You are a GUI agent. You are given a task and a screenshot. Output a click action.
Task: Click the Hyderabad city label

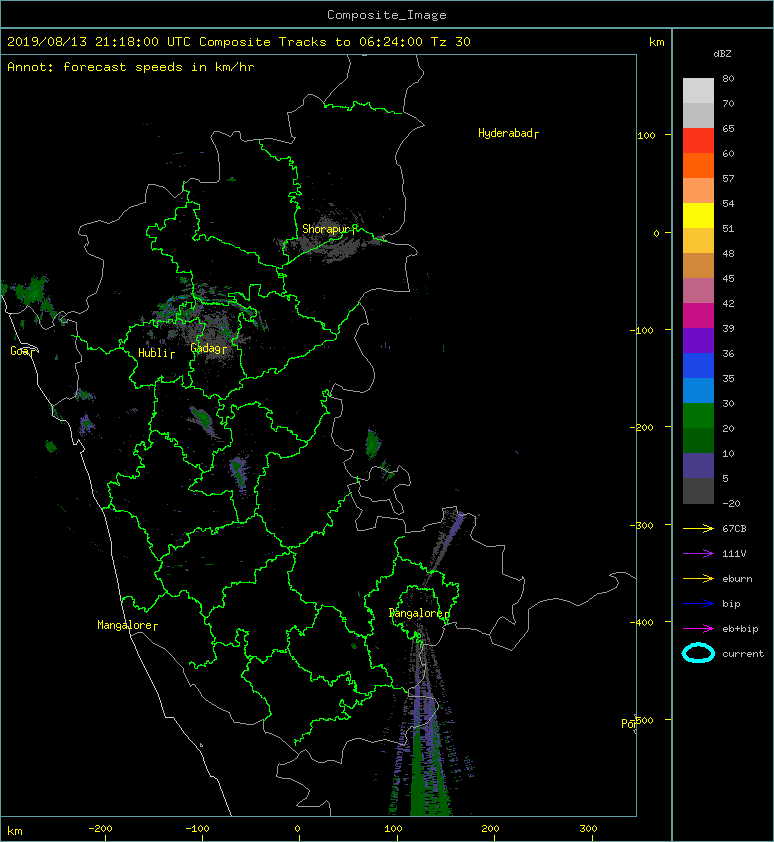point(505,133)
